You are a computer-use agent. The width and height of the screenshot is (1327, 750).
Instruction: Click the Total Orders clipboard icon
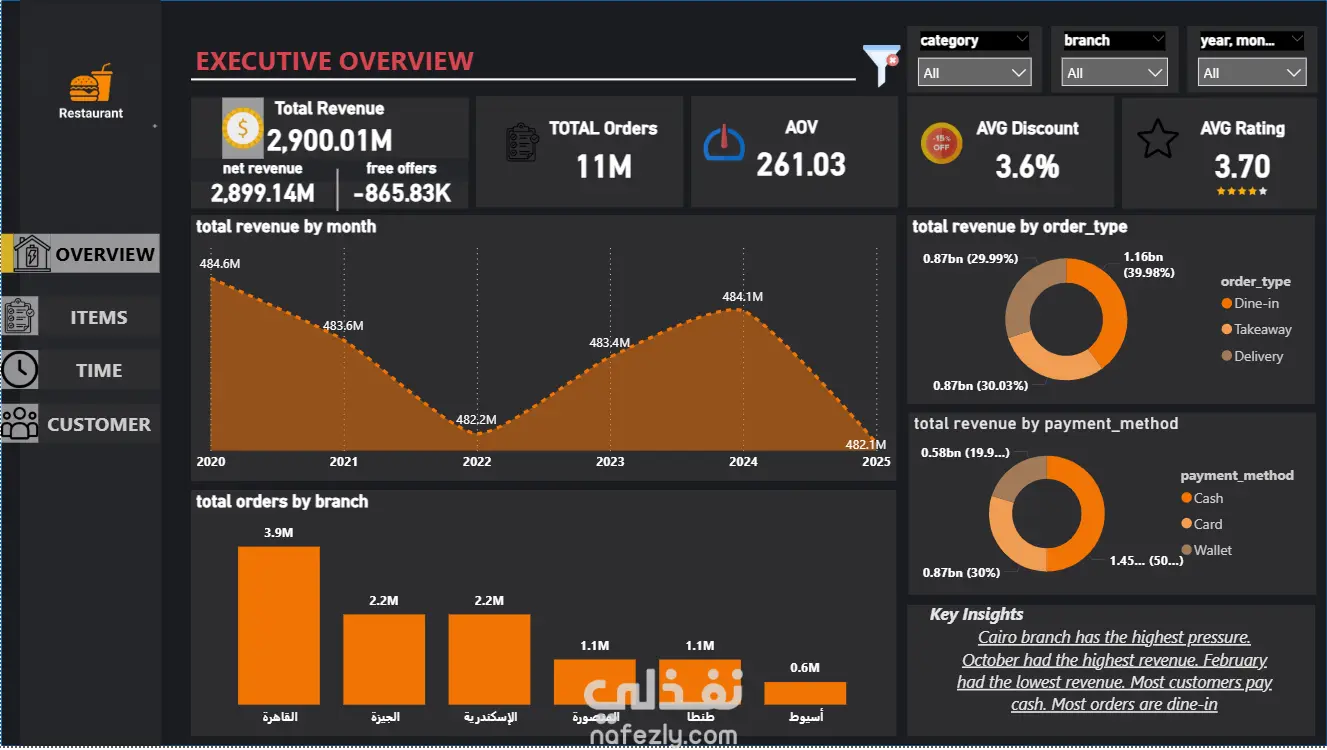[x=522, y=143]
